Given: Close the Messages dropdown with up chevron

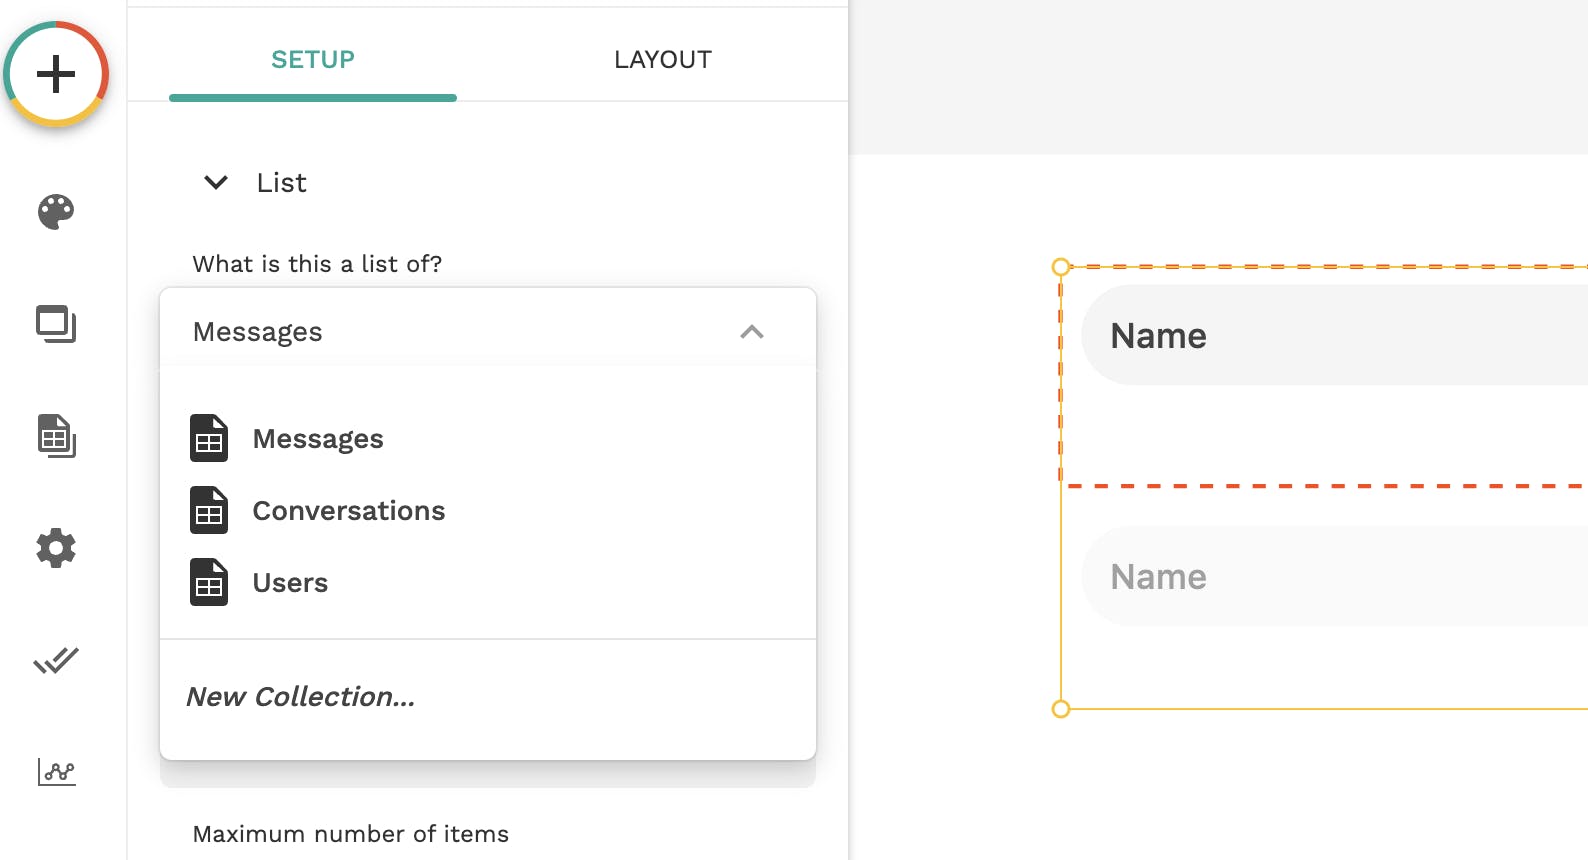Looking at the screenshot, I should (x=752, y=332).
